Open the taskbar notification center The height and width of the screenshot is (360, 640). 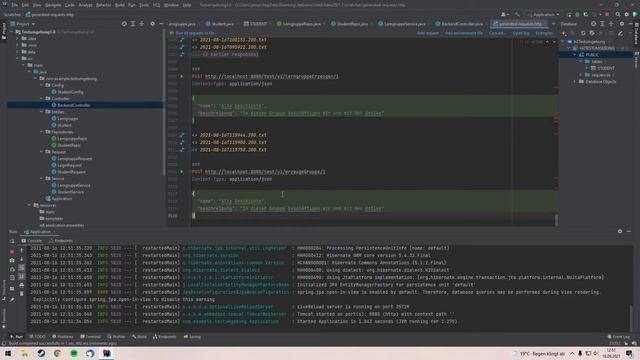[629, 353]
